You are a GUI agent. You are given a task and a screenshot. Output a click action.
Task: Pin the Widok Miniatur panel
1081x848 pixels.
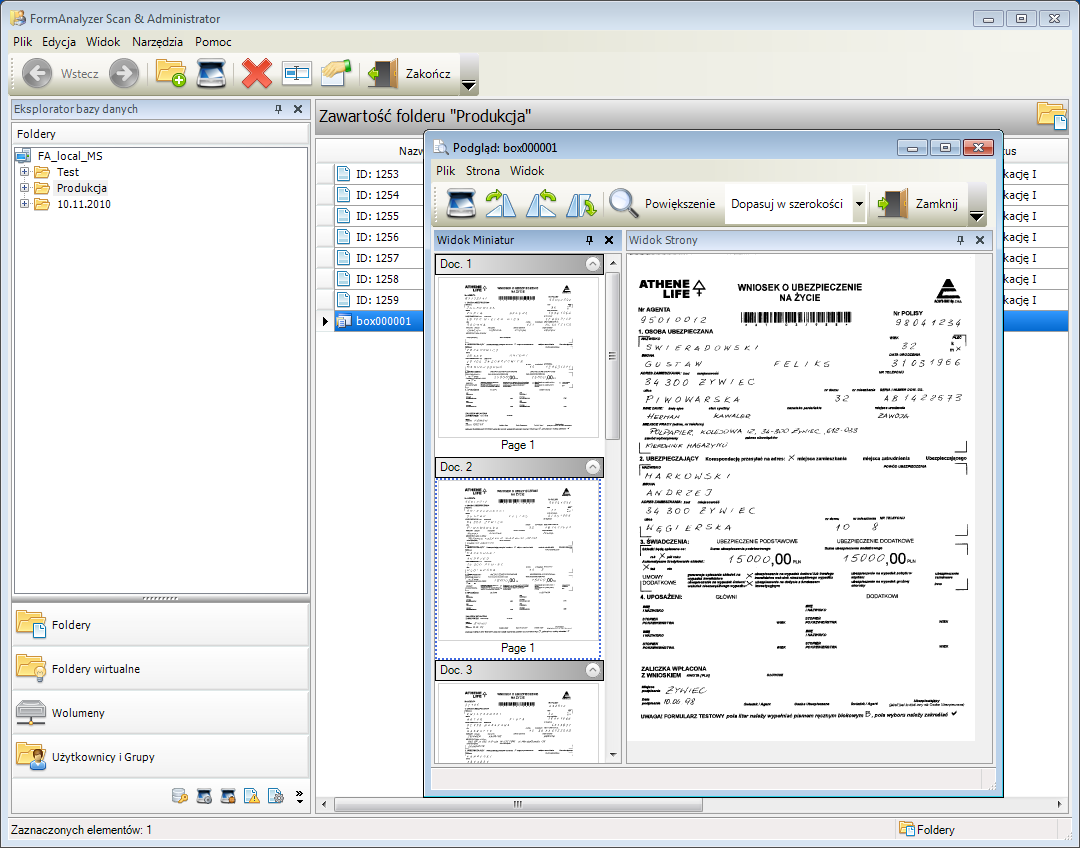tap(590, 240)
